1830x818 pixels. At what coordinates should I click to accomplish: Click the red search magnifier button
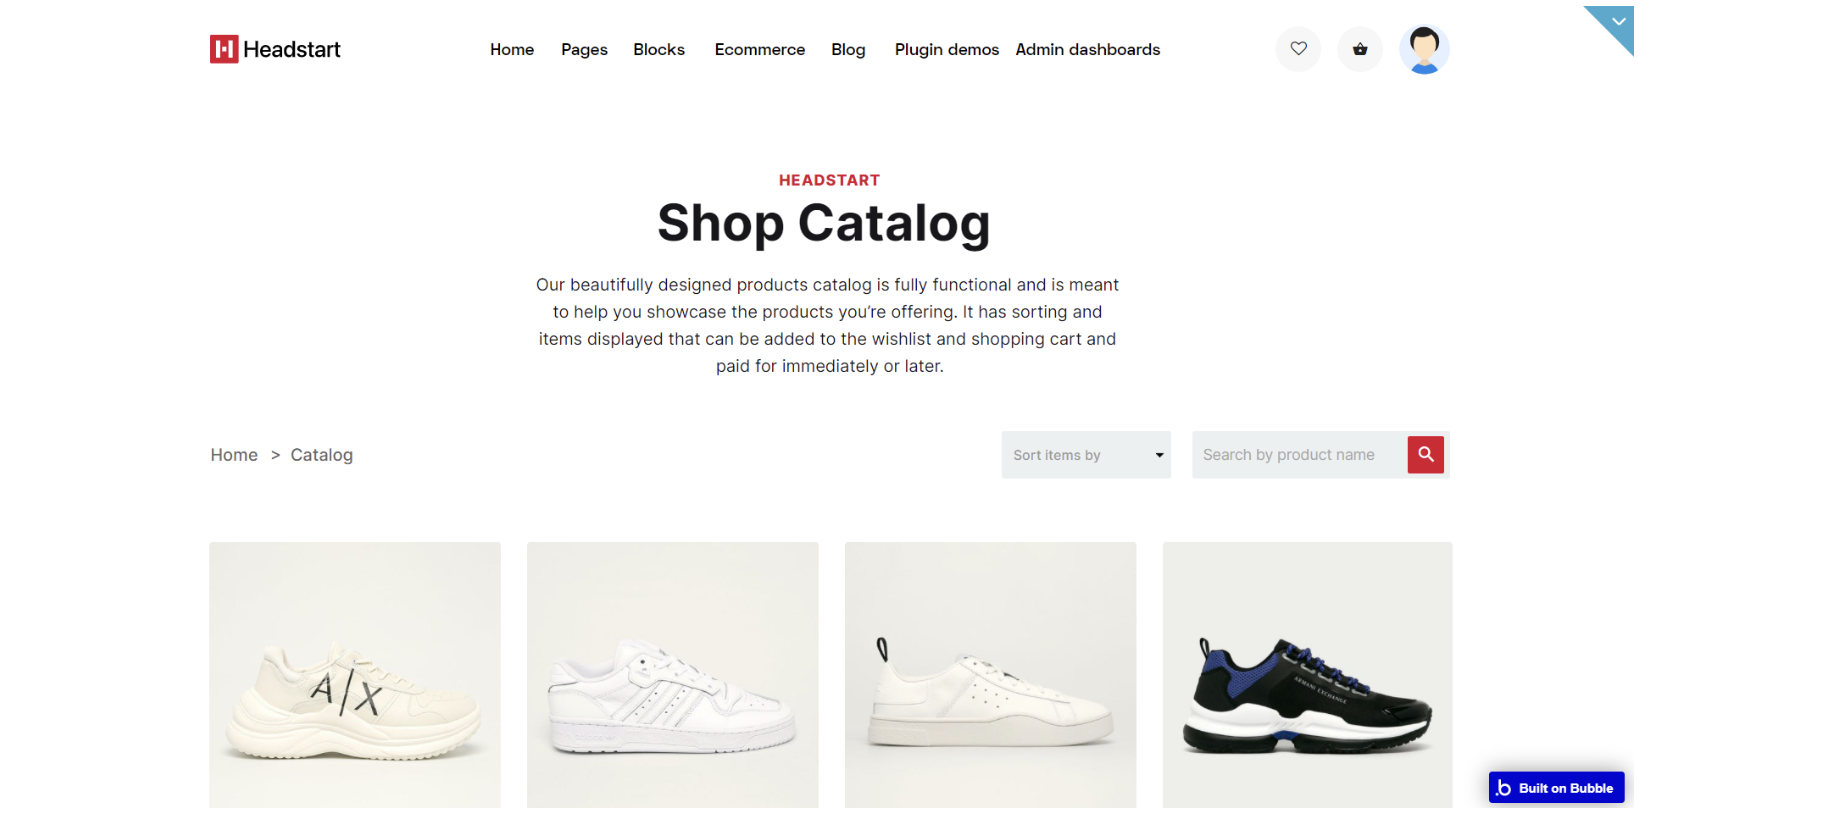pyautogui.click(x=1426, y=455)
